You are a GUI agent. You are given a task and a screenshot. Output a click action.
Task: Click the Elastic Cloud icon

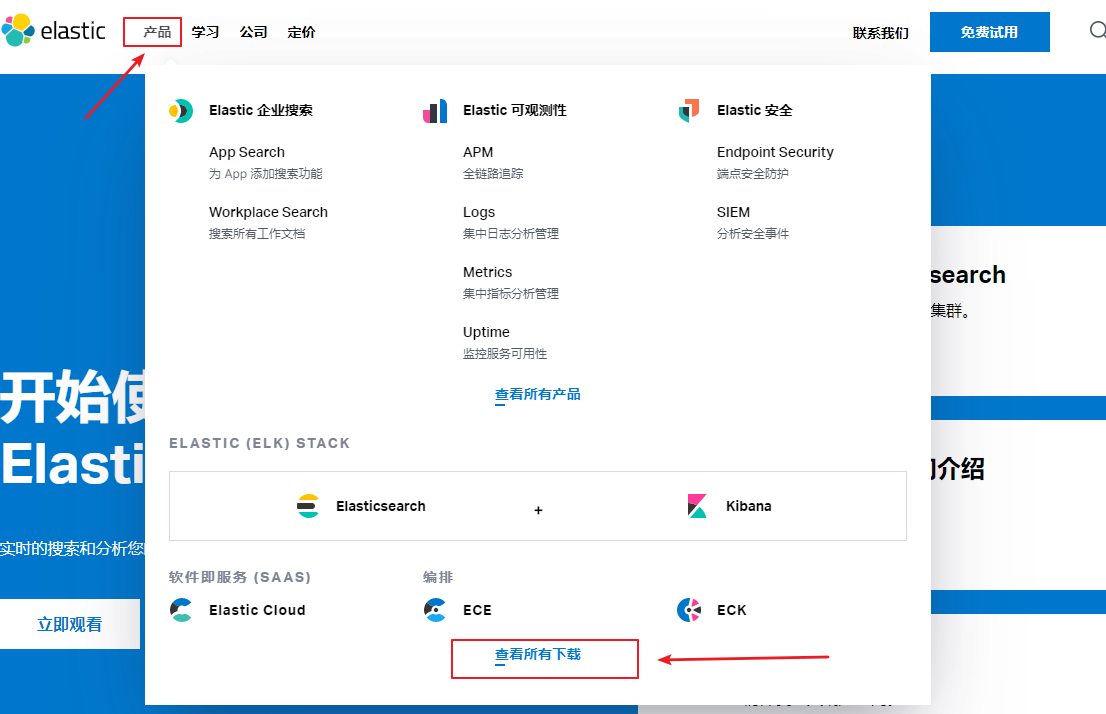pos(181,610)
